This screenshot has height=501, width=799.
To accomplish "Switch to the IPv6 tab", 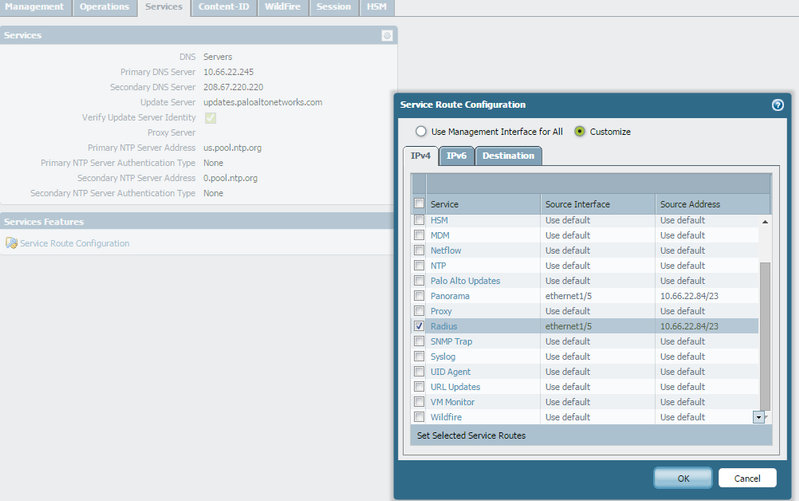I will [x=456, y=156].
